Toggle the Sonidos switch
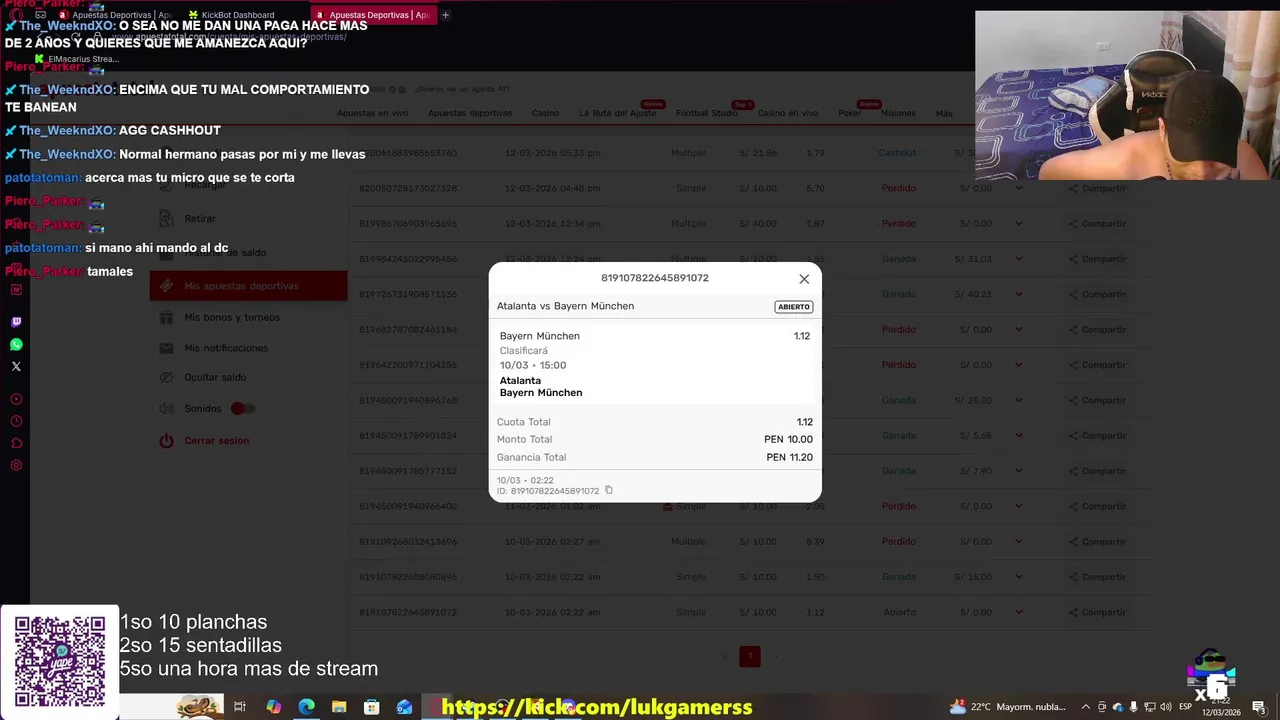Image resolution: width=1280 pixels, height=720 pixels. point(243,408)
